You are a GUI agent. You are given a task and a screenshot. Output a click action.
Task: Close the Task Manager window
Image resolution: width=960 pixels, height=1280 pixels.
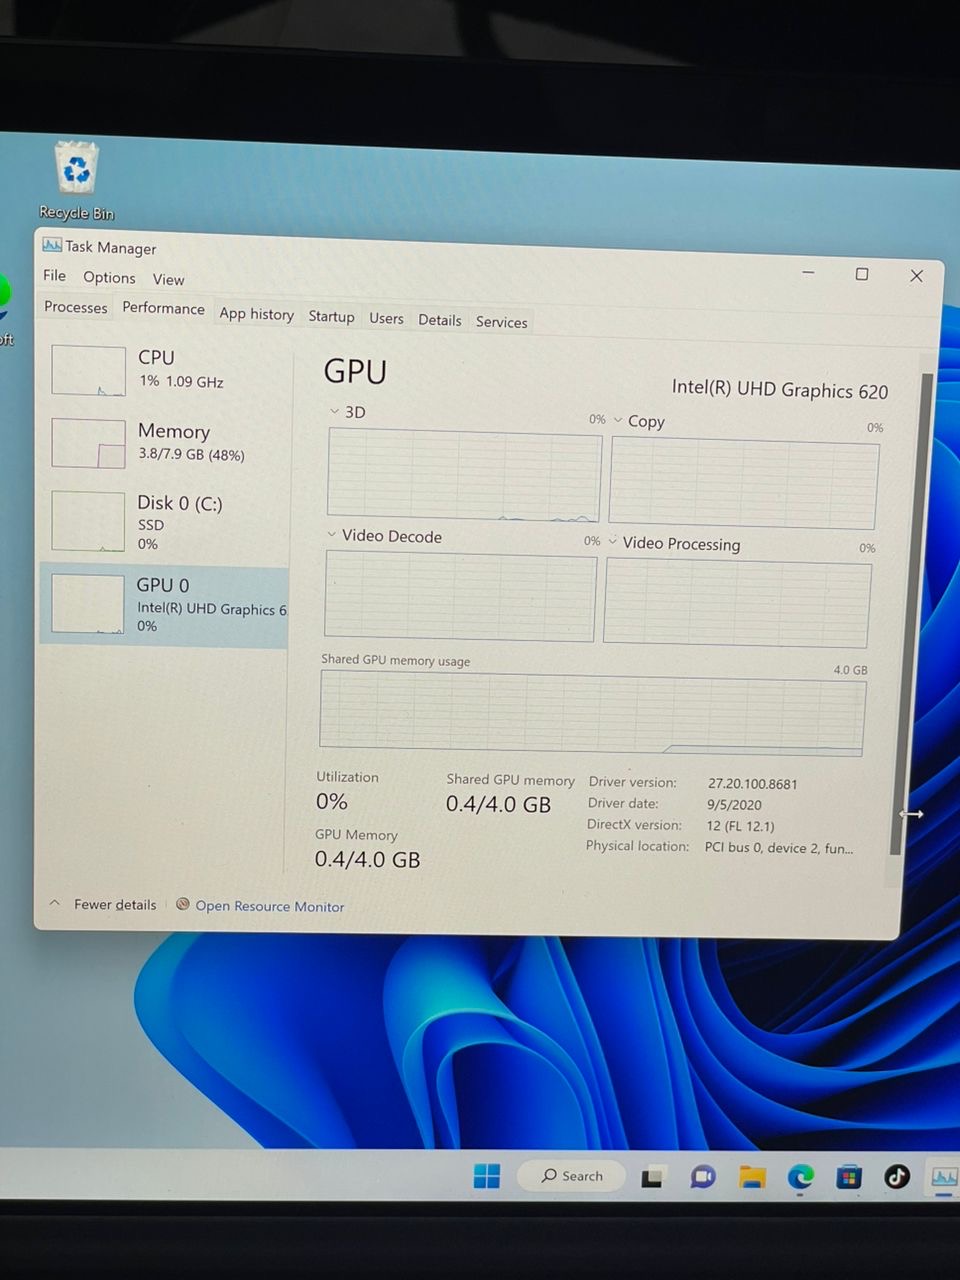tap(916, 276)
